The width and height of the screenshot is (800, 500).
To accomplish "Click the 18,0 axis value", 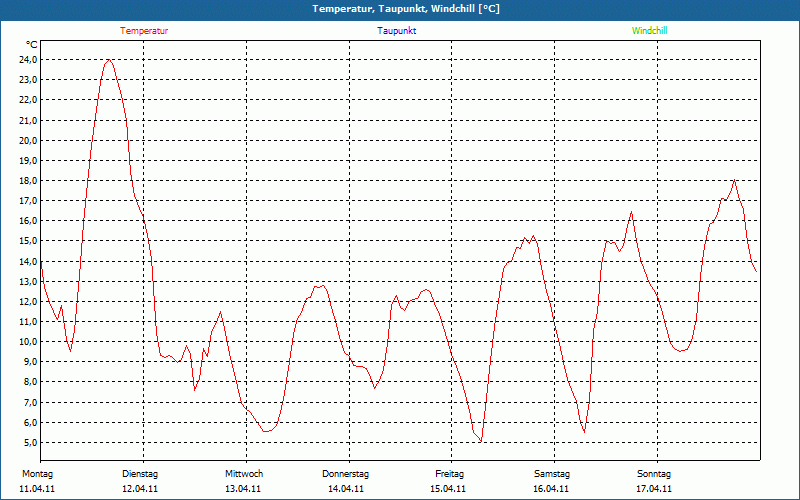I will coord(28,181).
